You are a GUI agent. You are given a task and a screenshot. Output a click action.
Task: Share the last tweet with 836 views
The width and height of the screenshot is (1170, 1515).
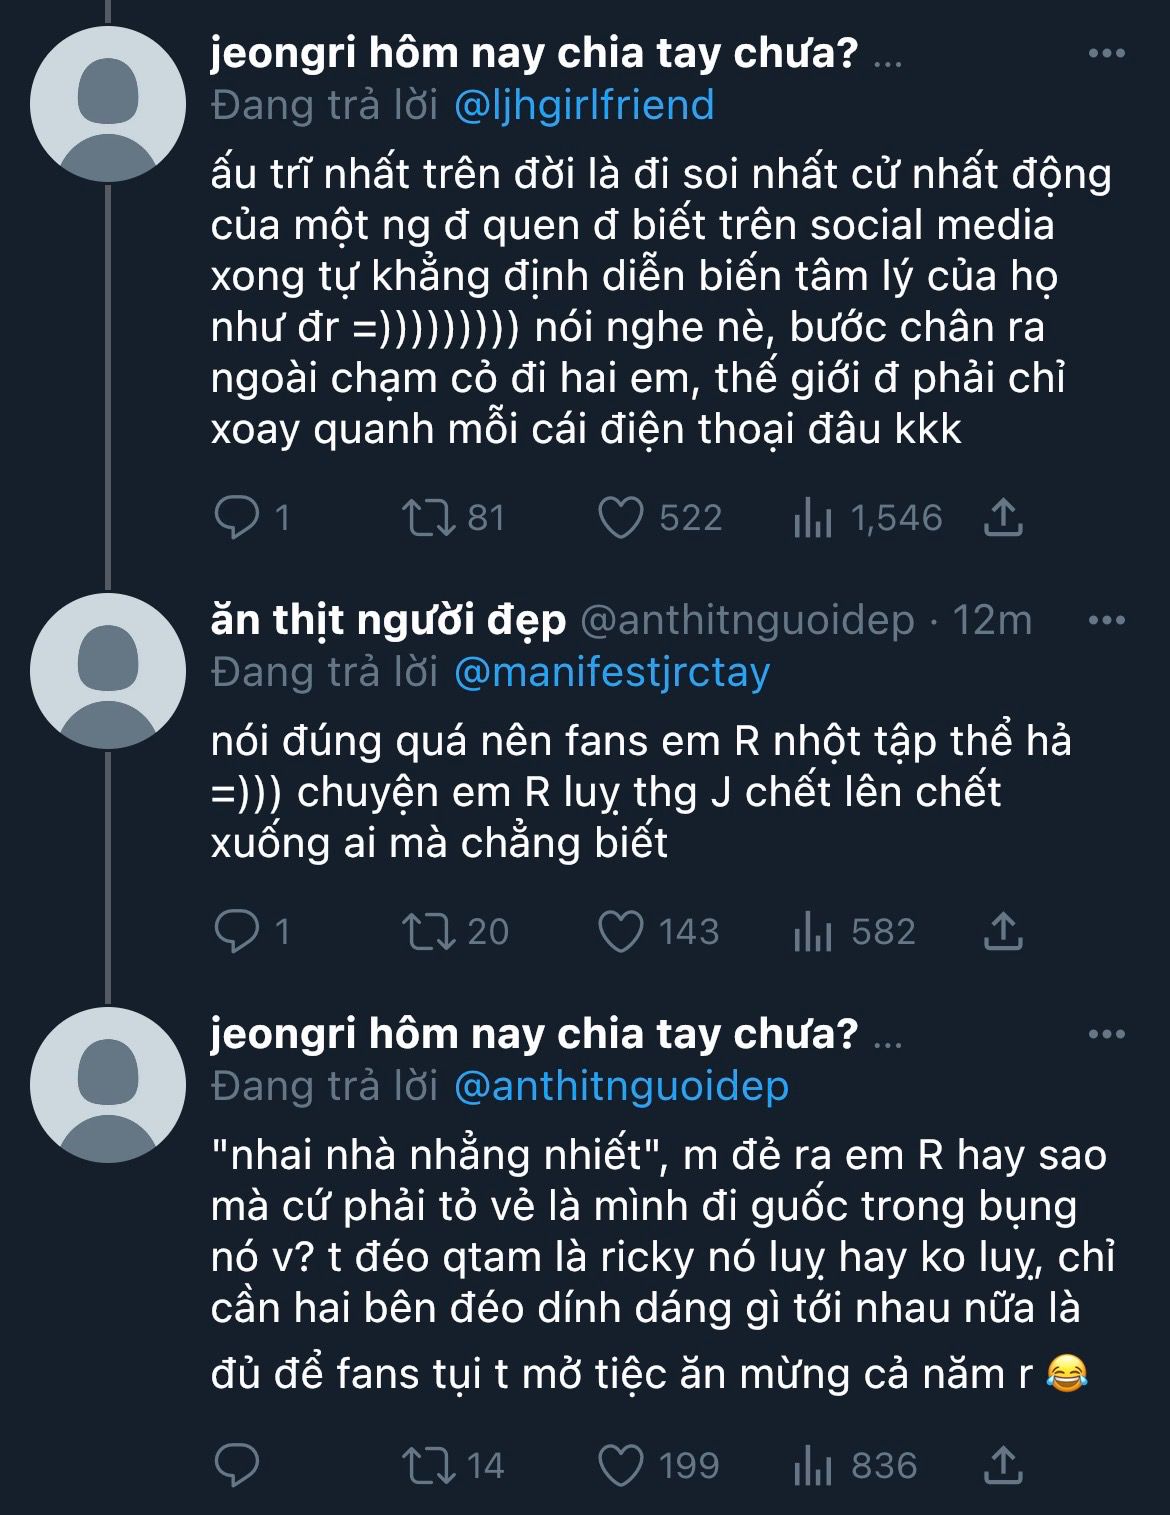tap(1003, 1466)
